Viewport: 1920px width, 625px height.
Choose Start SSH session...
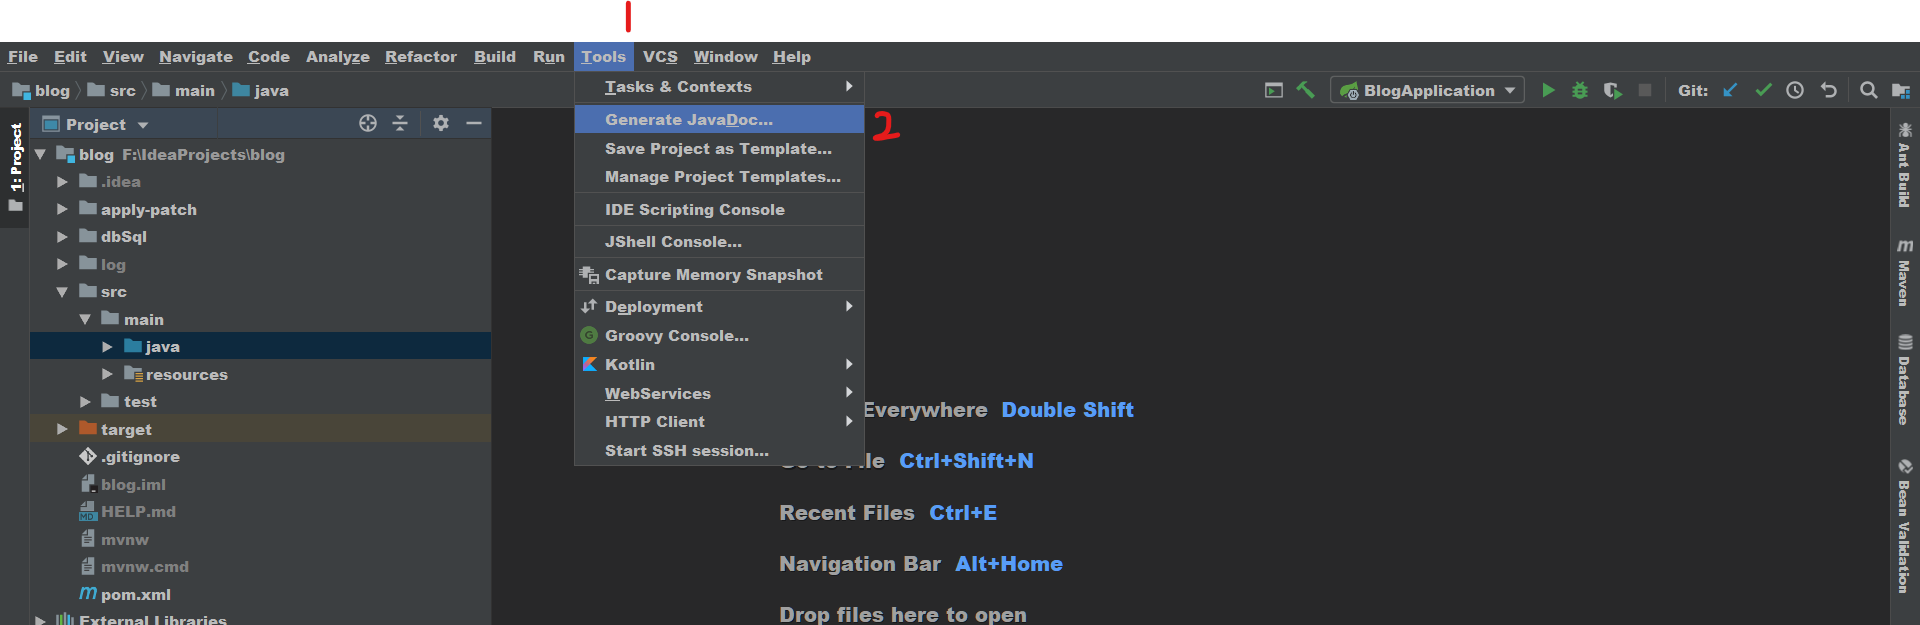719,451
